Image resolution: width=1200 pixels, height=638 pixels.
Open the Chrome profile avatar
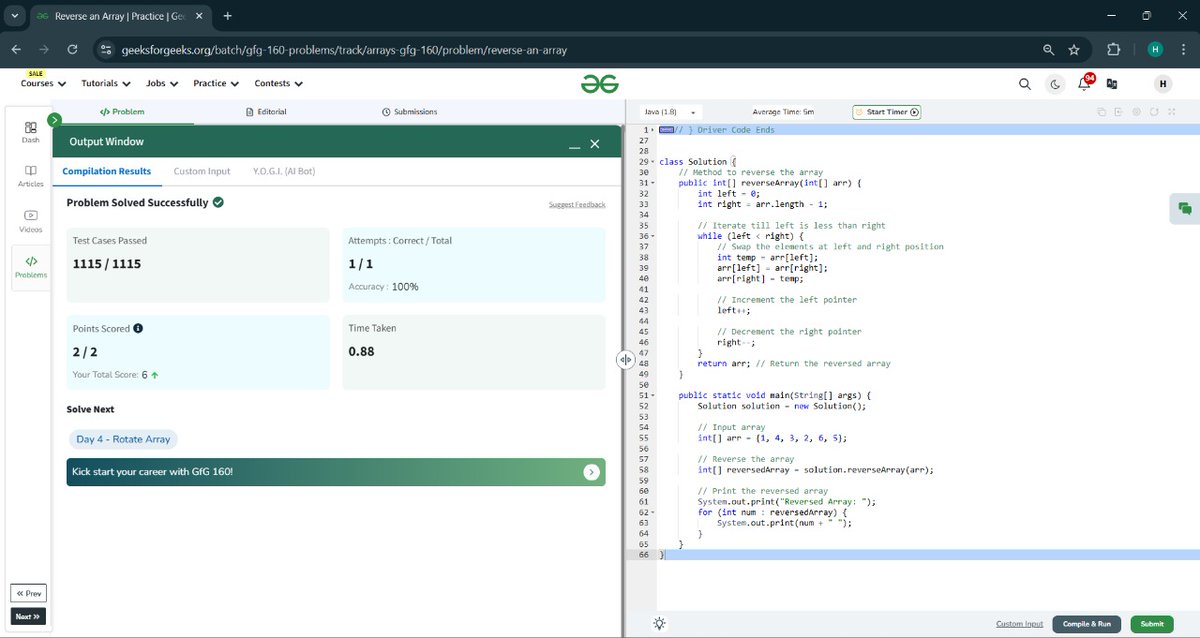click(1155, 49)
